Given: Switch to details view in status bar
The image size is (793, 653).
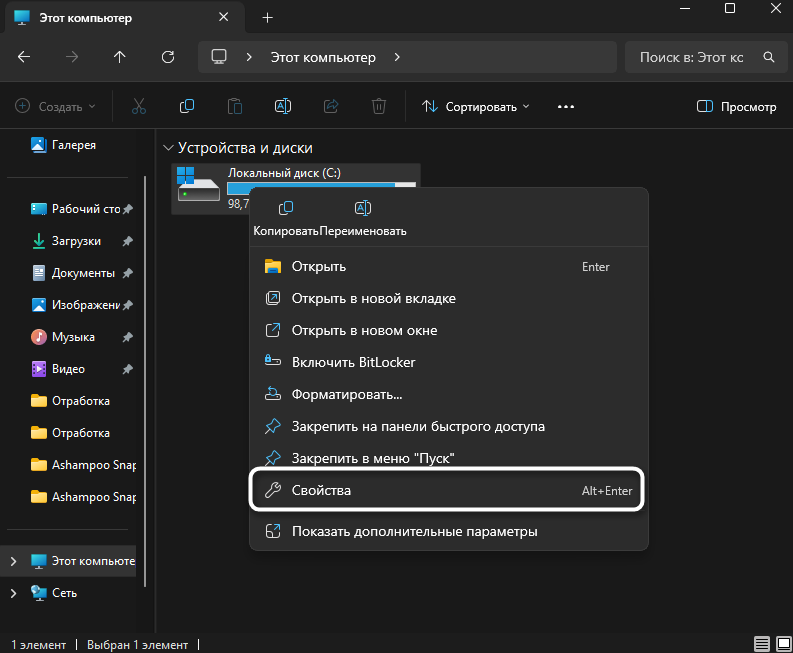Looking at the screenshot, I should point(762,644).
